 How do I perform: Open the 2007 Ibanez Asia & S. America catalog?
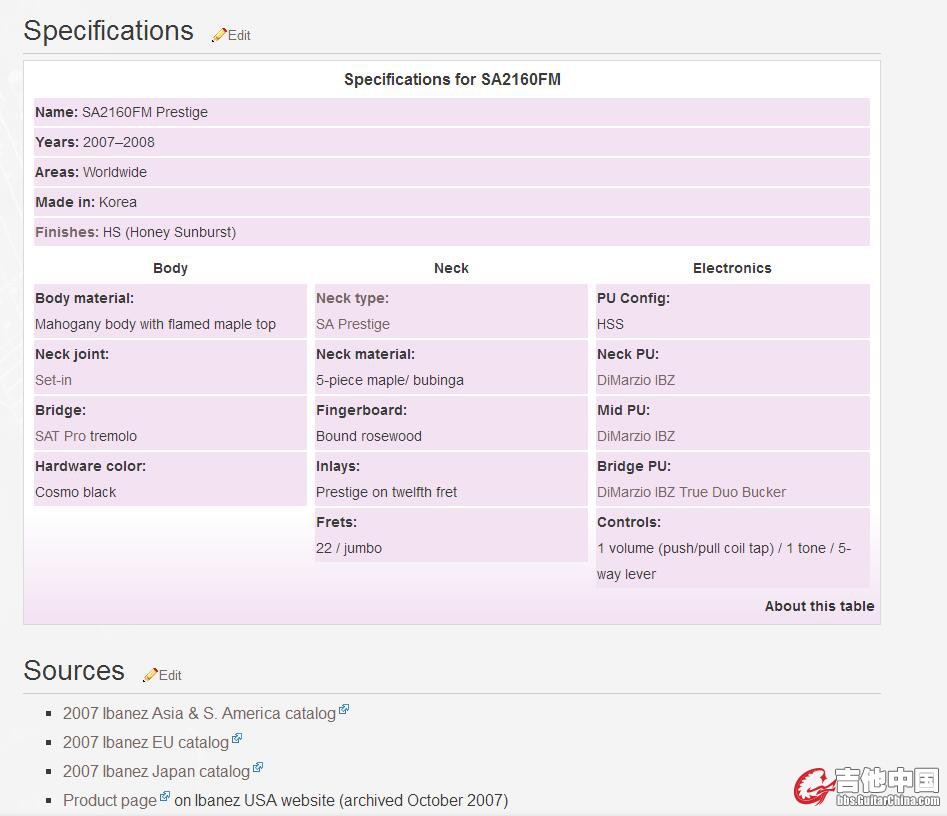(199, 713)
